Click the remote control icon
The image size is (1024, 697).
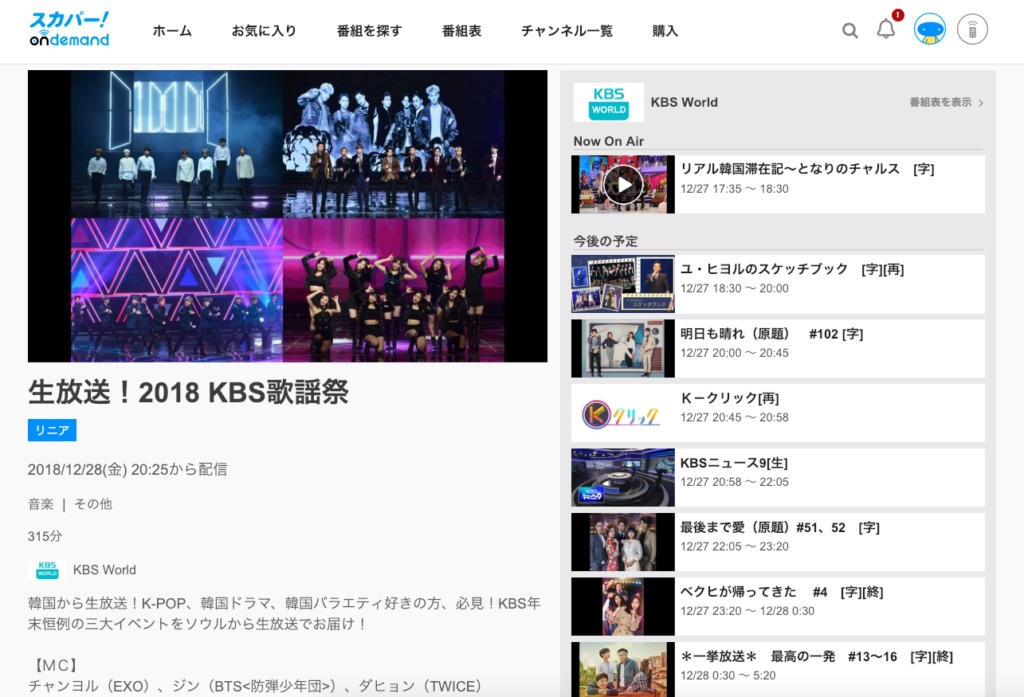pos(972,29)
